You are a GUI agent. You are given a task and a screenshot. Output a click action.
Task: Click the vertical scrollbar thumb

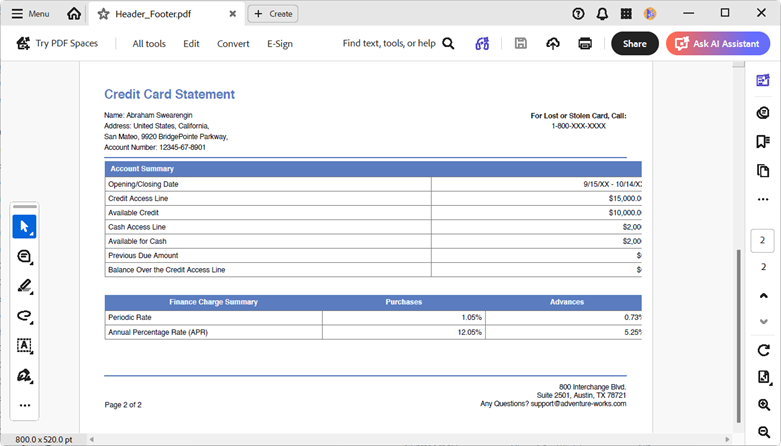coord(739,336)
